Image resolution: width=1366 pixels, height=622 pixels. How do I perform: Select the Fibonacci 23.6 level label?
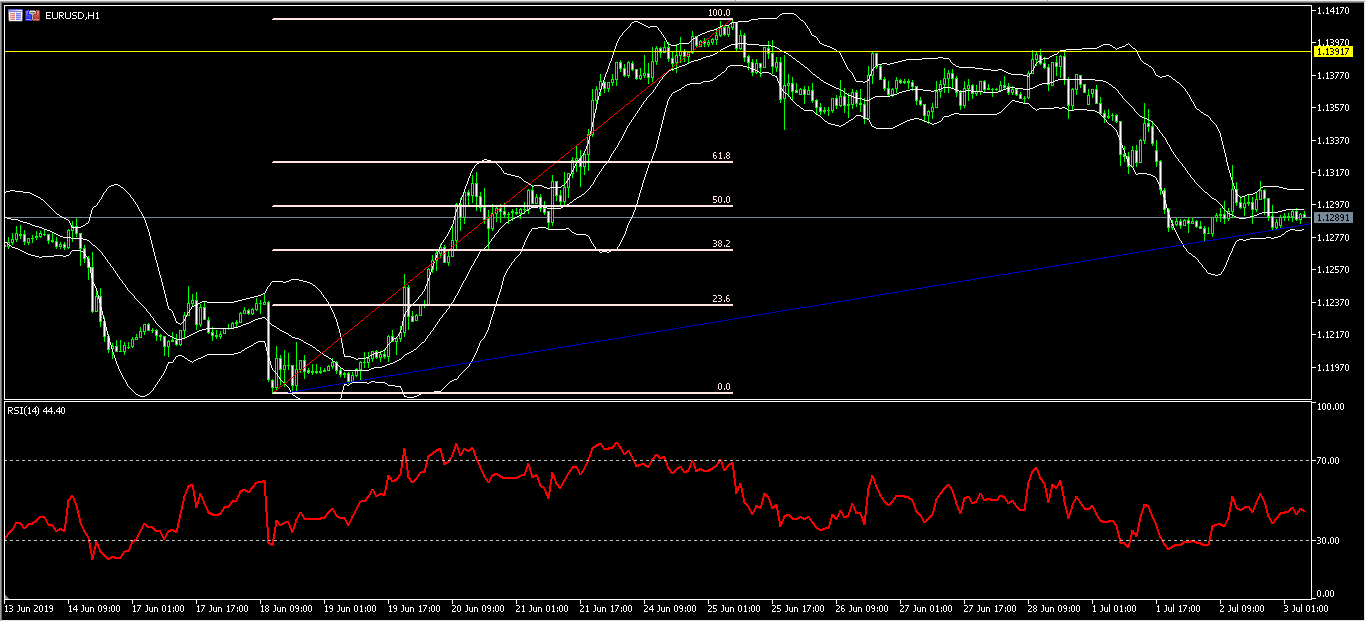(721, 298)
